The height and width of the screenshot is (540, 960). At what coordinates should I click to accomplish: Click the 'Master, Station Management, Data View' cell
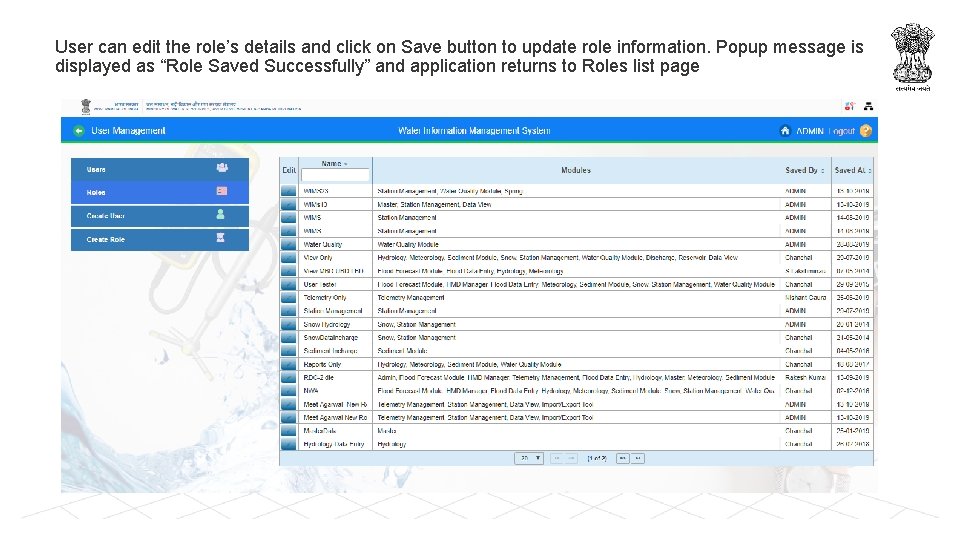[x=434, y=204]
